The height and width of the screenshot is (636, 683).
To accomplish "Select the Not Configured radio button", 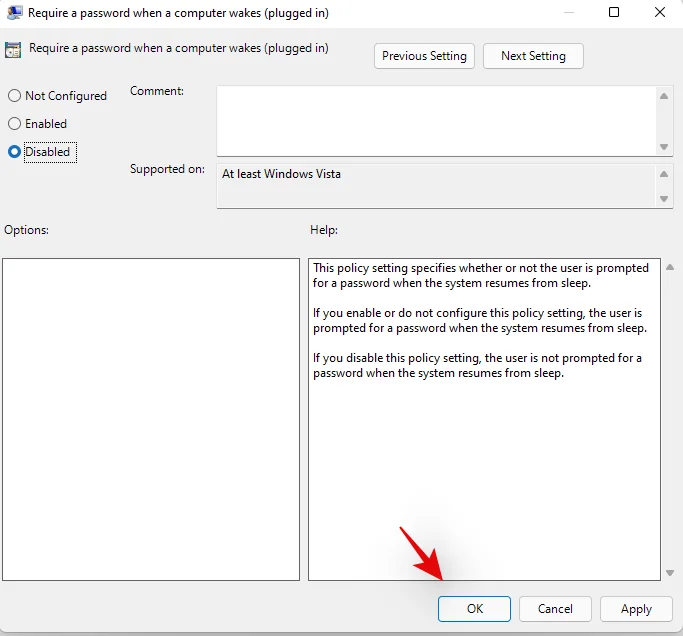I will pyautogui.click(x=14, y=96).
